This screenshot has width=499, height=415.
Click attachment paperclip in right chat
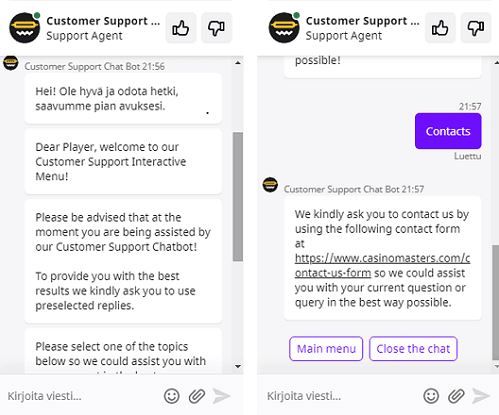[x=456, y=396]
